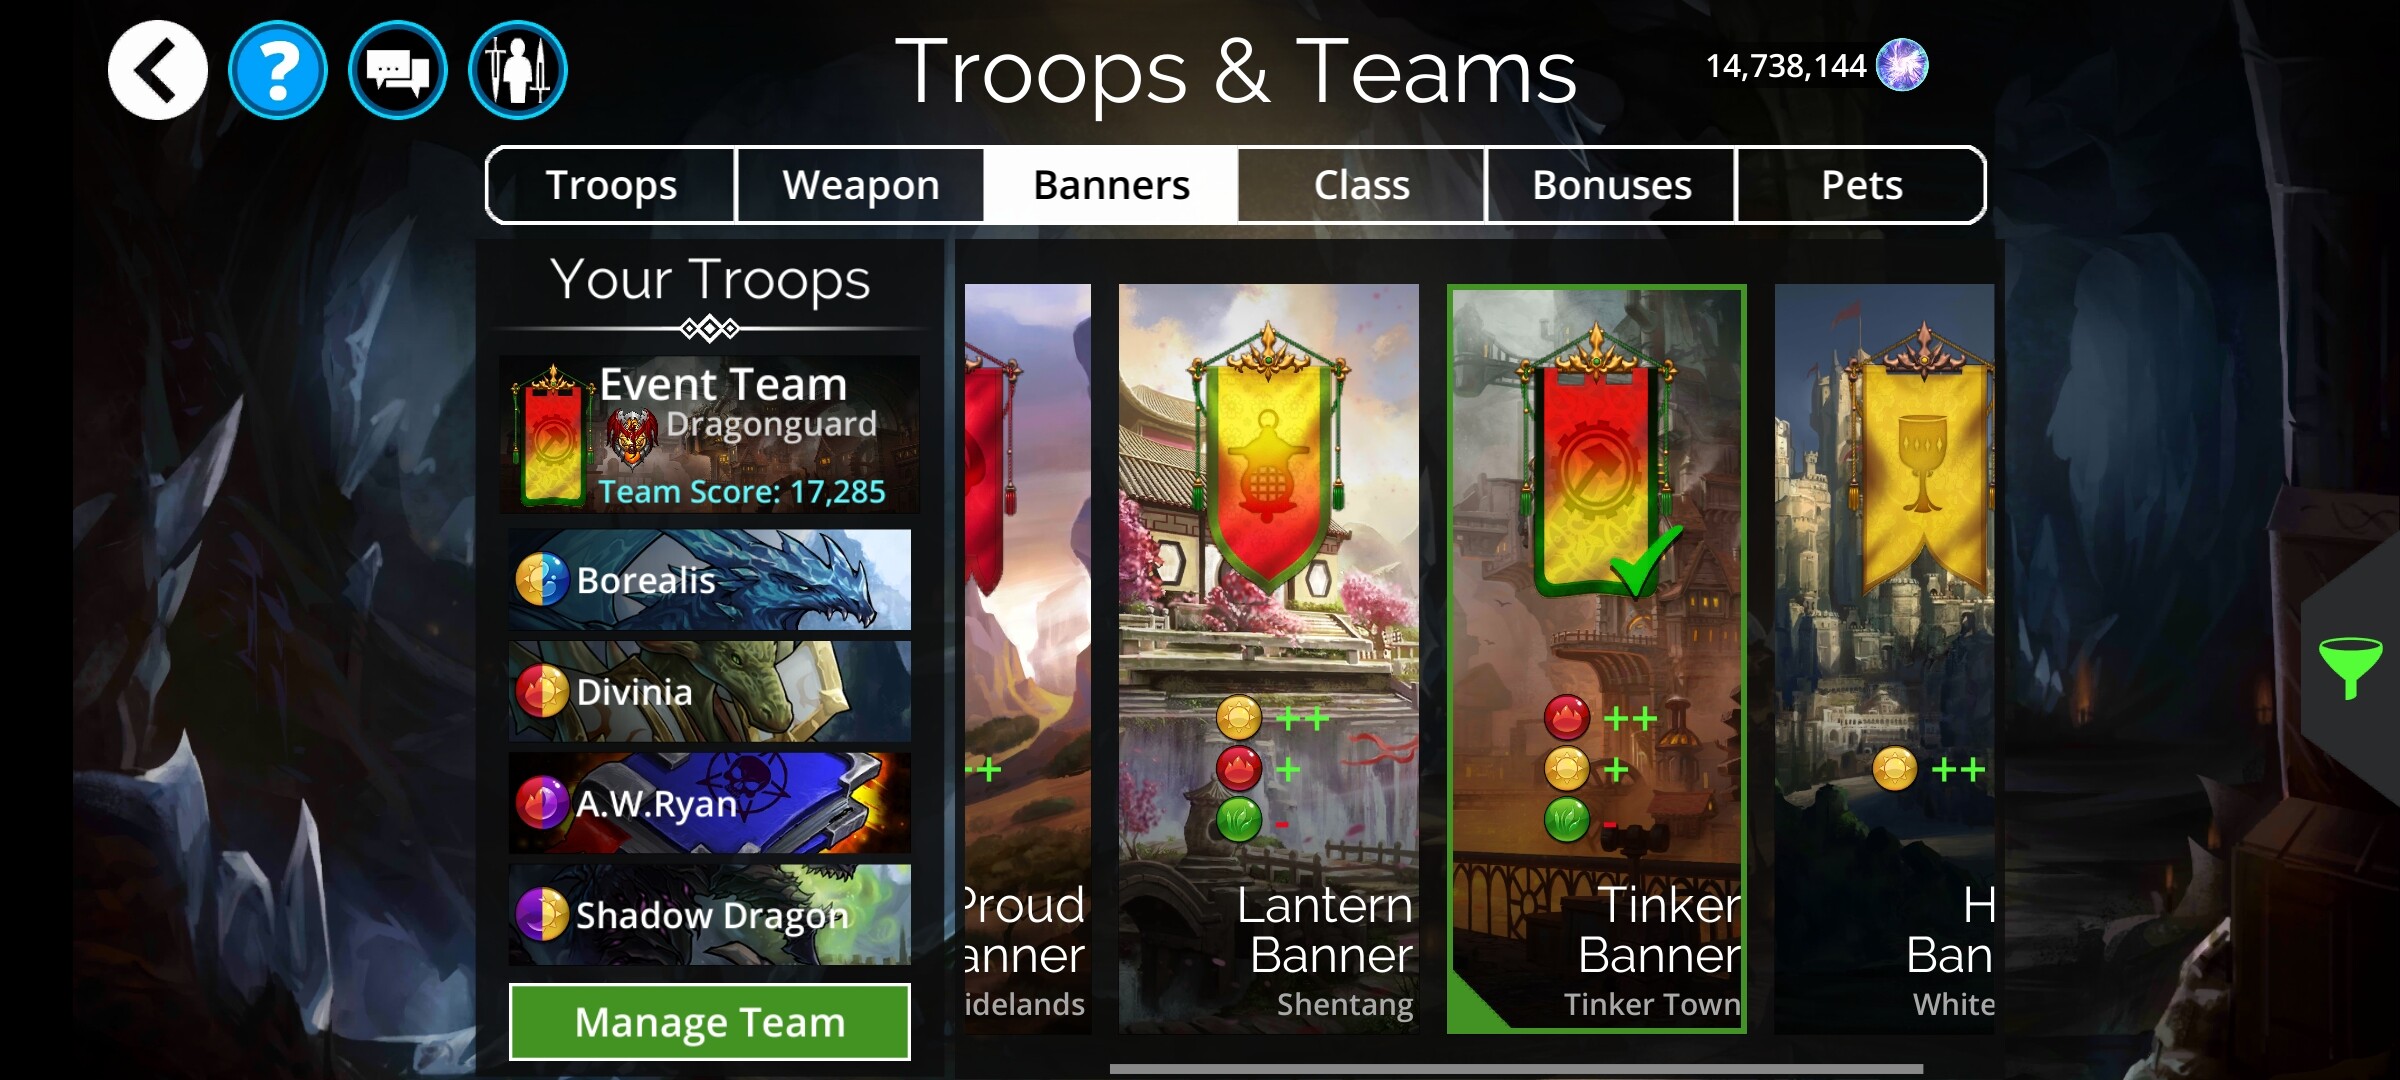This screenshot has height=1080, width=2400.
Task: Open the Class tab
Action: 1362,185
